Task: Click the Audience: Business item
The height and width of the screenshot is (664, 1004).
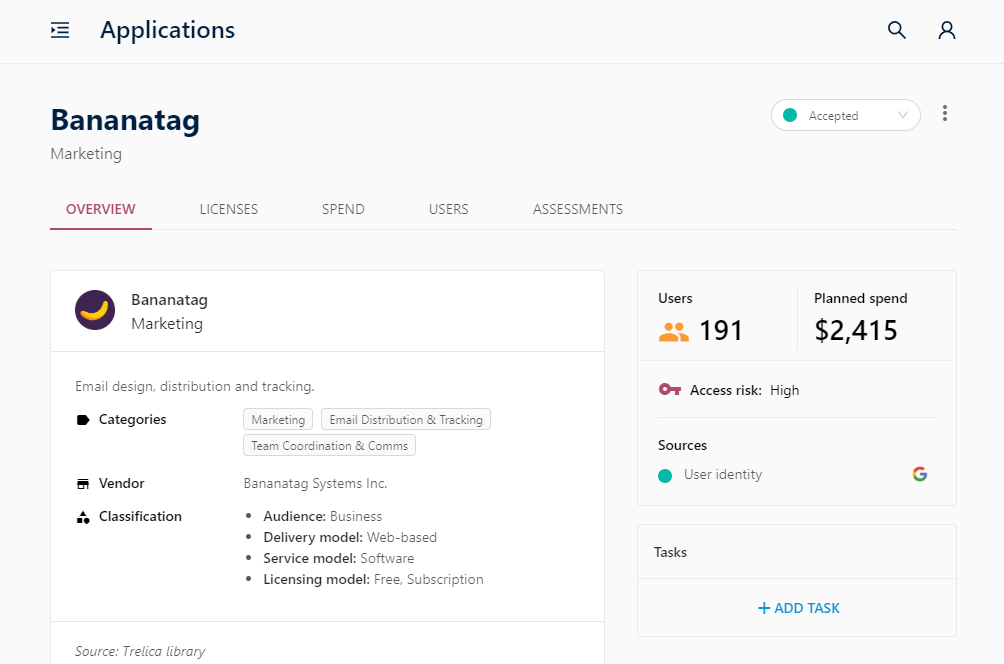Action: tap(323, 516)
